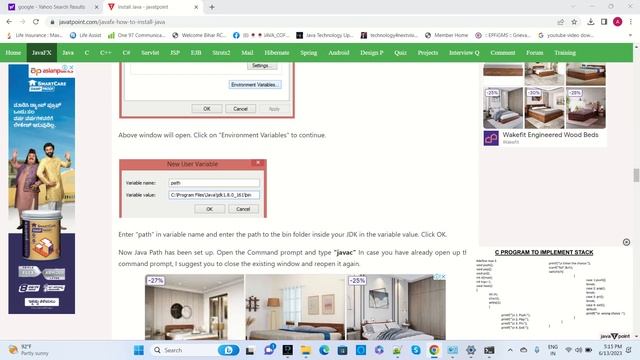
Task: Open File Explorer from taskbar
Action: click(306, 350)
